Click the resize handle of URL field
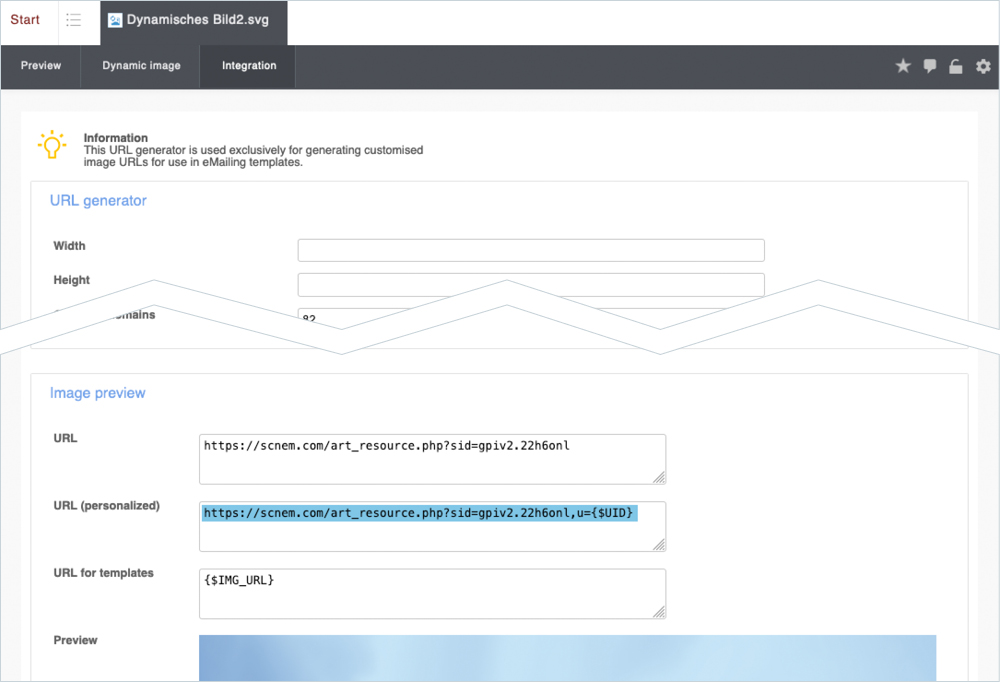Viewport: 1000px width, 682px height. [x=659, y=478]
